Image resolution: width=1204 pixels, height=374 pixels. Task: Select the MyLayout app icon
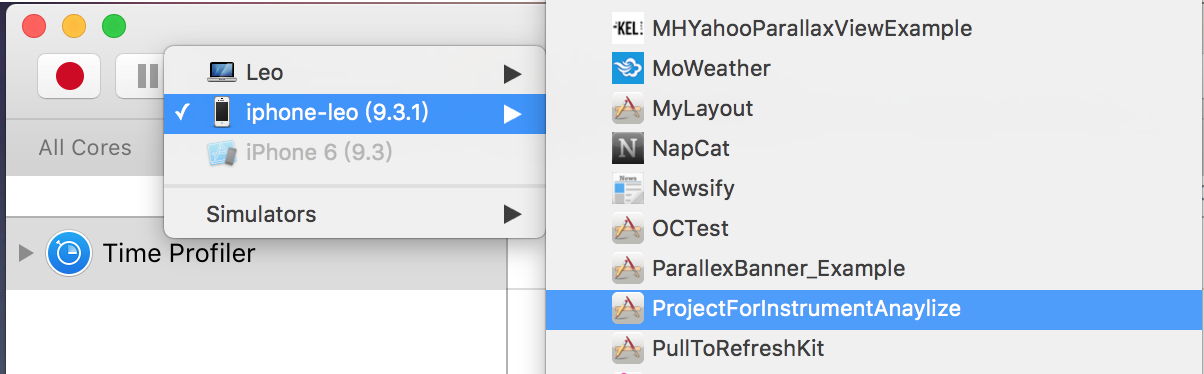(627, 109)
